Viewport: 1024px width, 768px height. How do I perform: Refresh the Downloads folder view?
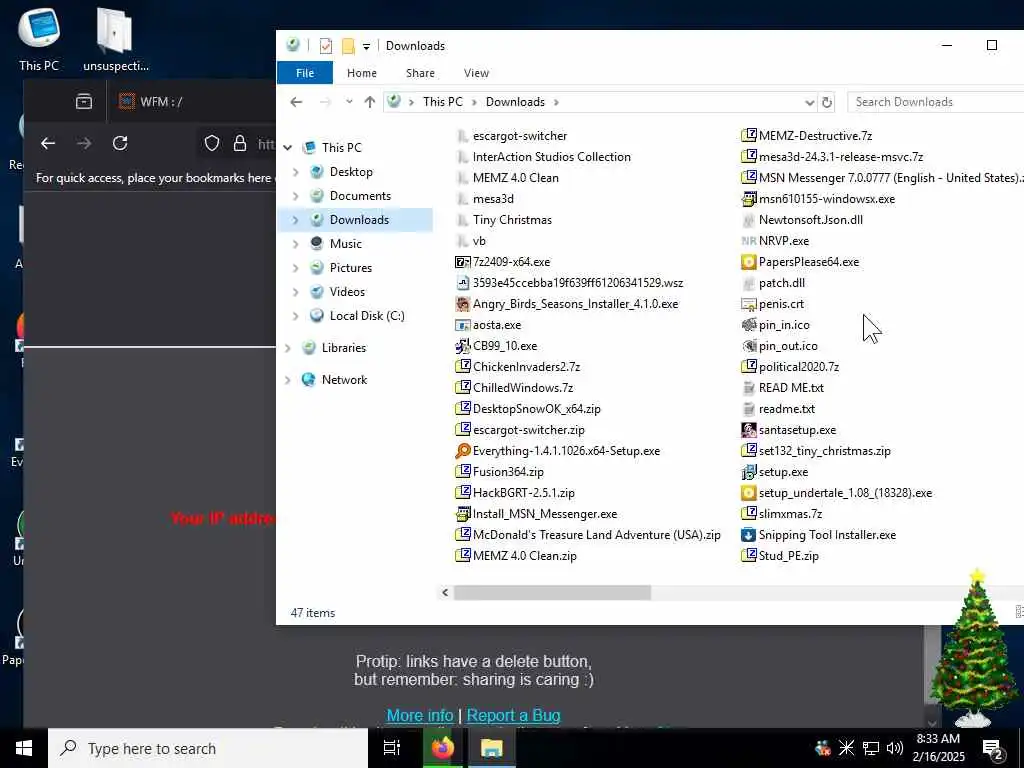click(827, 103)
